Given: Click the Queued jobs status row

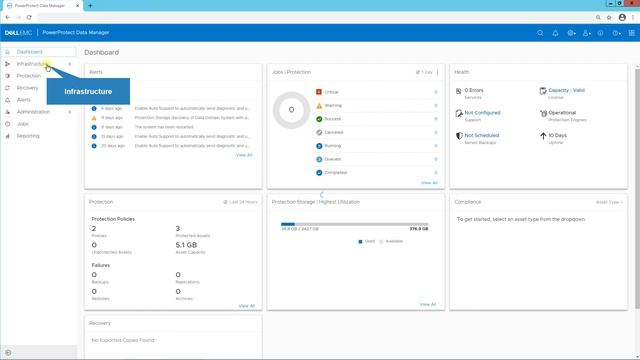Looking at the screenshot, I should [377, 159].
